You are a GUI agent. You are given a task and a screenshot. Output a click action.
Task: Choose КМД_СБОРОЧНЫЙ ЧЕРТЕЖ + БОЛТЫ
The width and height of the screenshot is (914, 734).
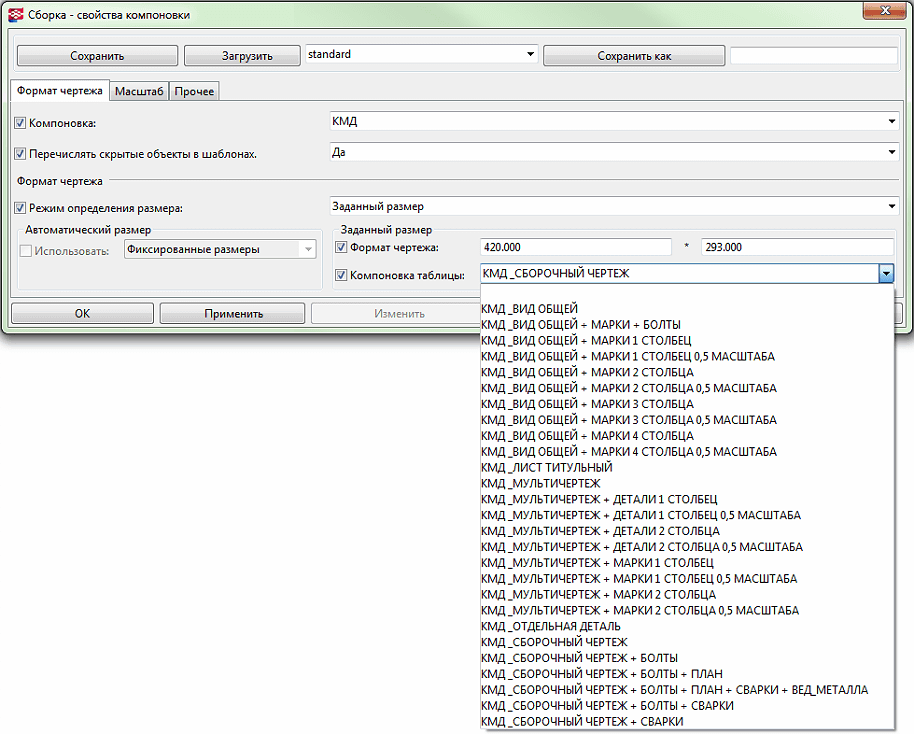pyautogui.click(x=687, y=658)
